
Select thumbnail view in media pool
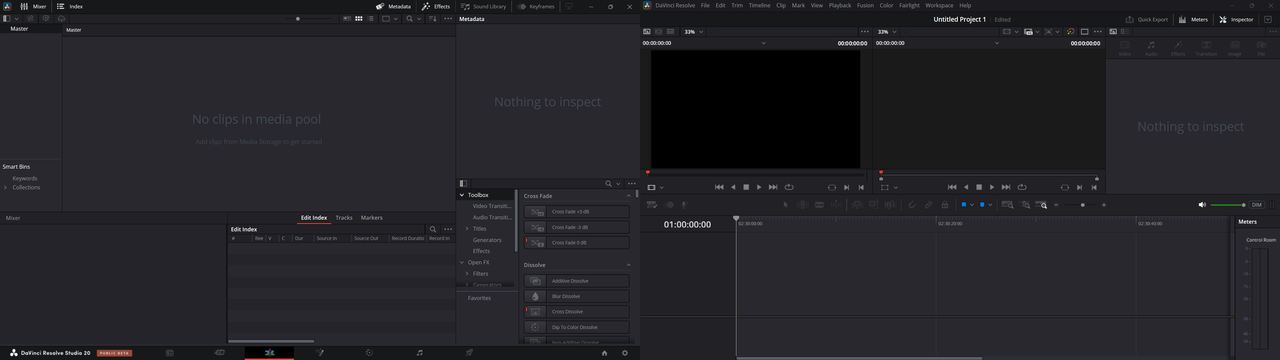click(x=359, y=18)
